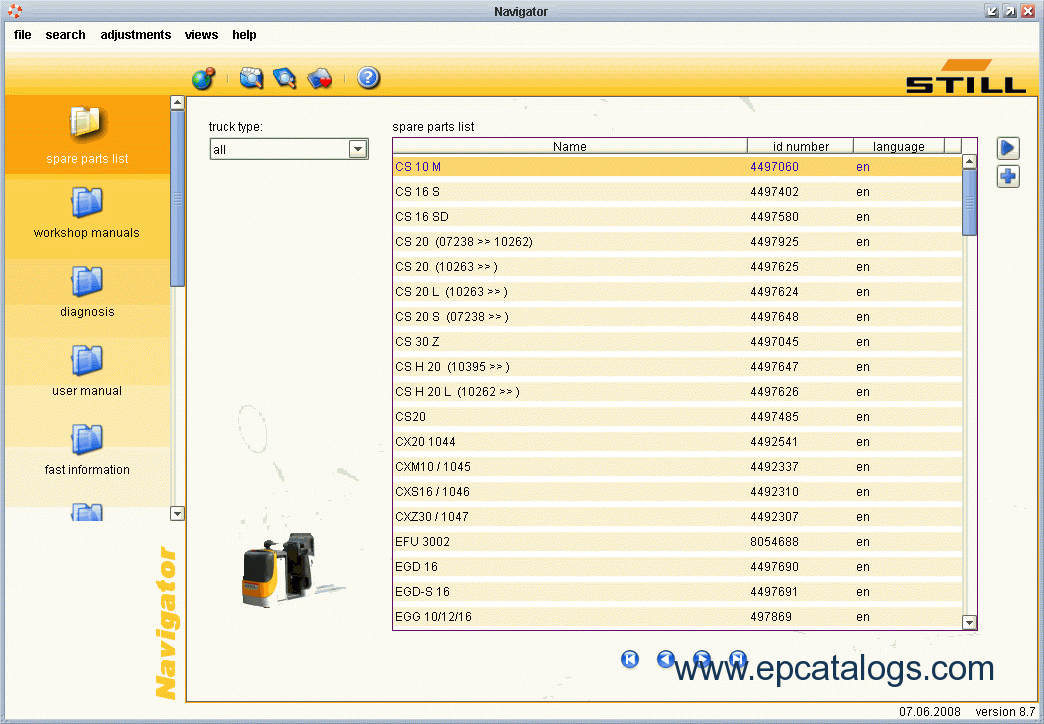Open fast information folder
This screenshot has height=724, width=1044.
(x=87, y=450)
